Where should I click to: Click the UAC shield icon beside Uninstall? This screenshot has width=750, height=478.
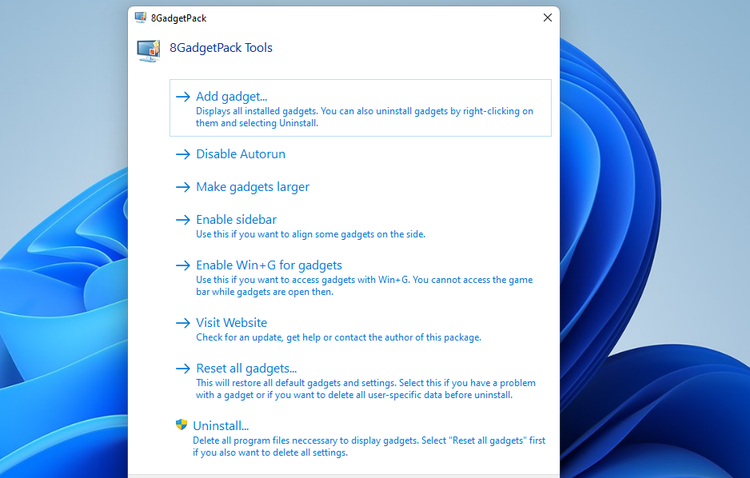181,424
